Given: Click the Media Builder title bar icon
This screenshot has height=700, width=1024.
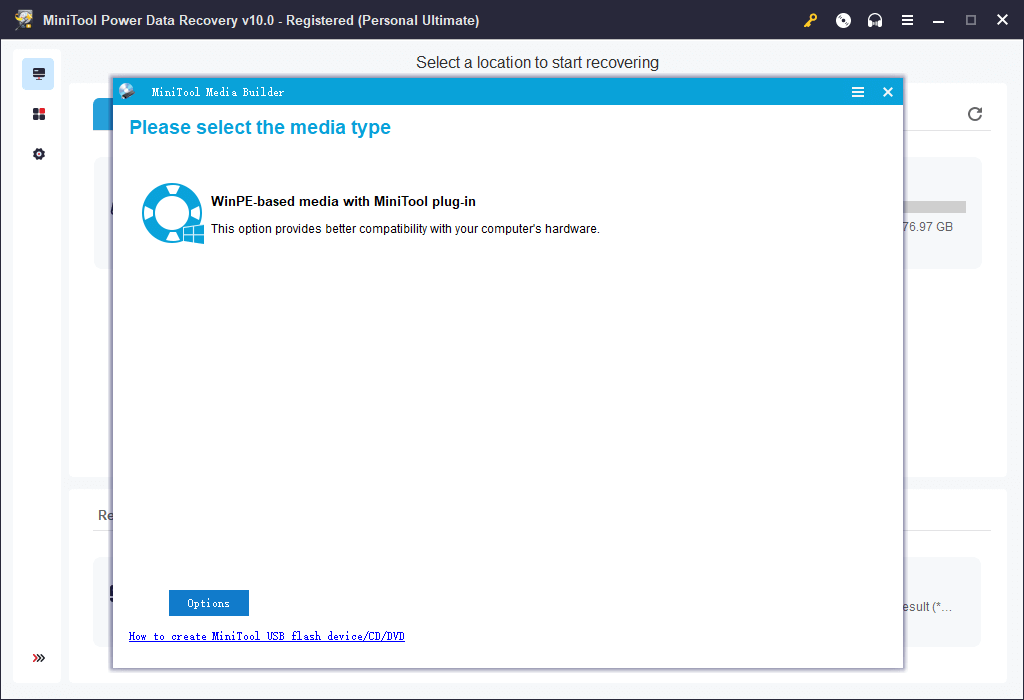Looking at the screenshot, I should [x=127, y=92].
